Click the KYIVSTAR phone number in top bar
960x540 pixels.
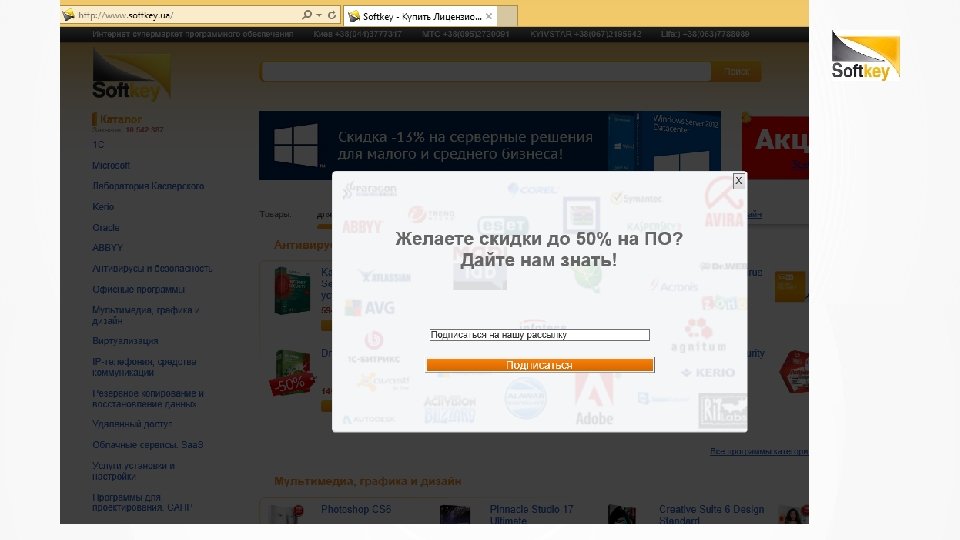(586, 34)
